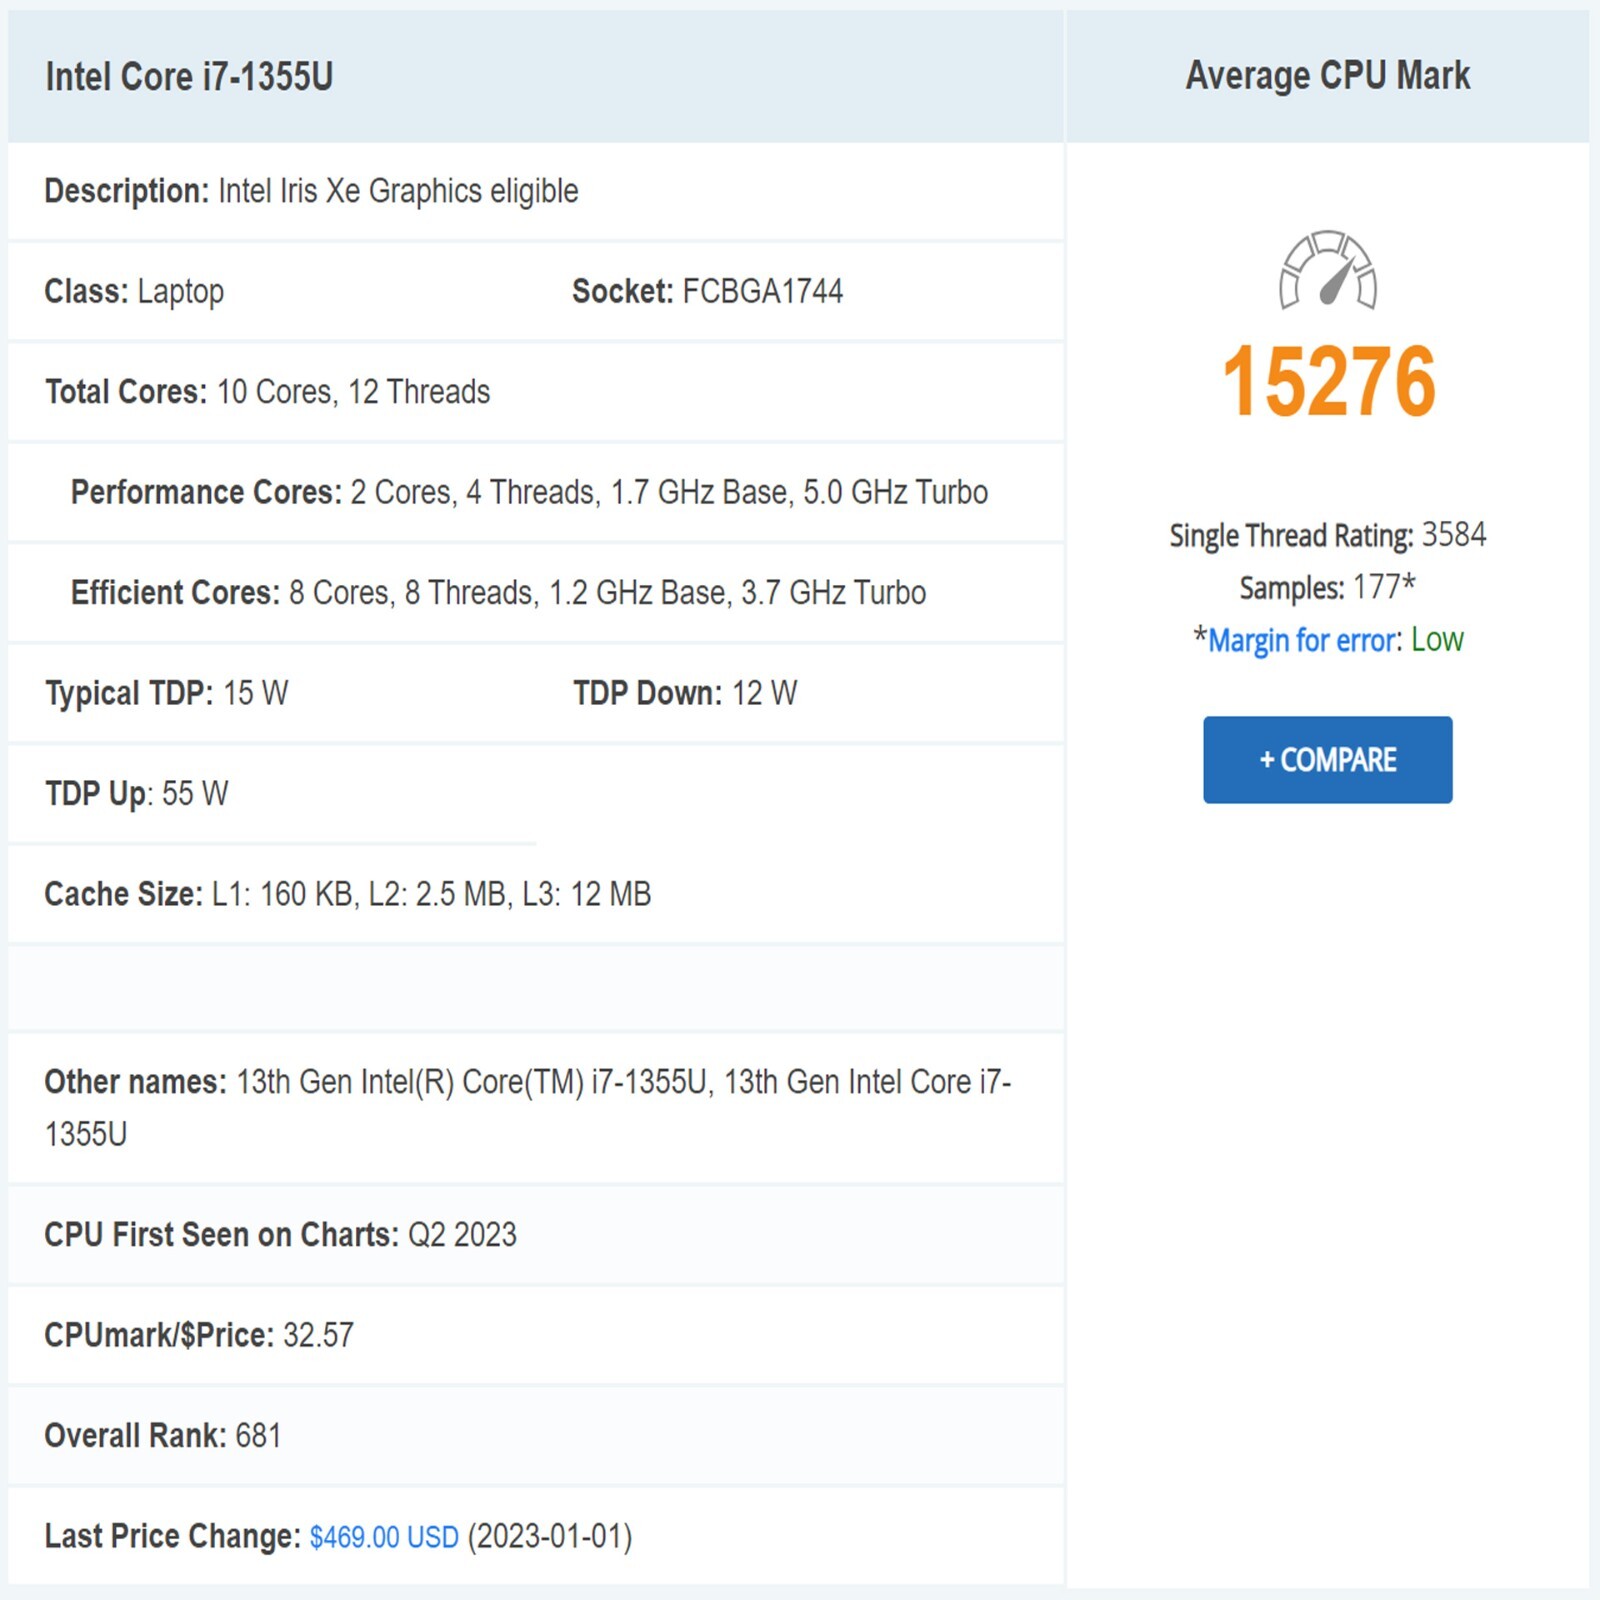Click Total Cores 10 Cores, 12 Threads

tap(268, 392)
